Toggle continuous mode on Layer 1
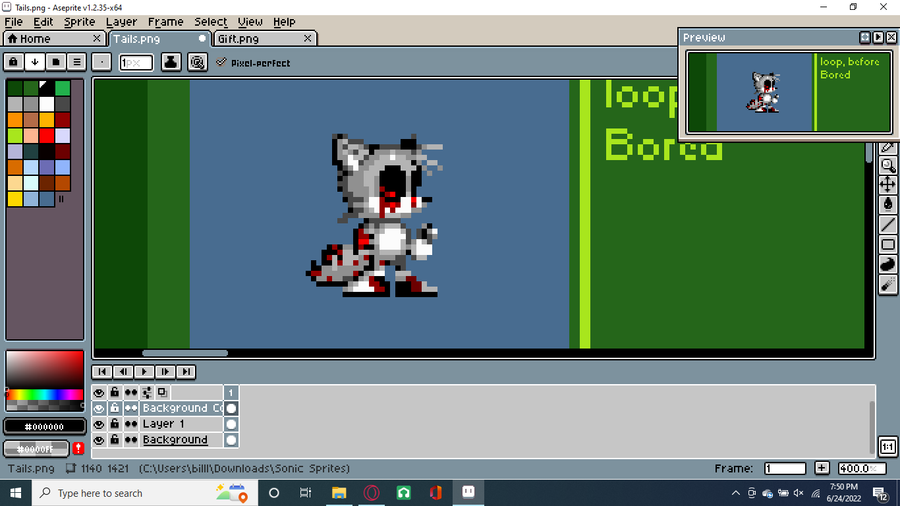This screenshot has height=506, width=900. tap(131, 424)
